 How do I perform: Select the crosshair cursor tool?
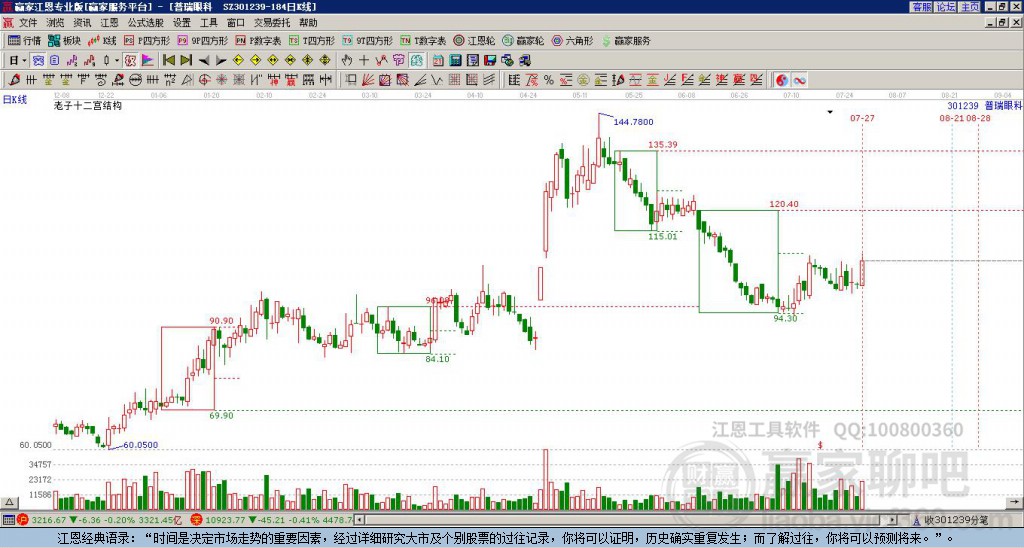[364, 61]
